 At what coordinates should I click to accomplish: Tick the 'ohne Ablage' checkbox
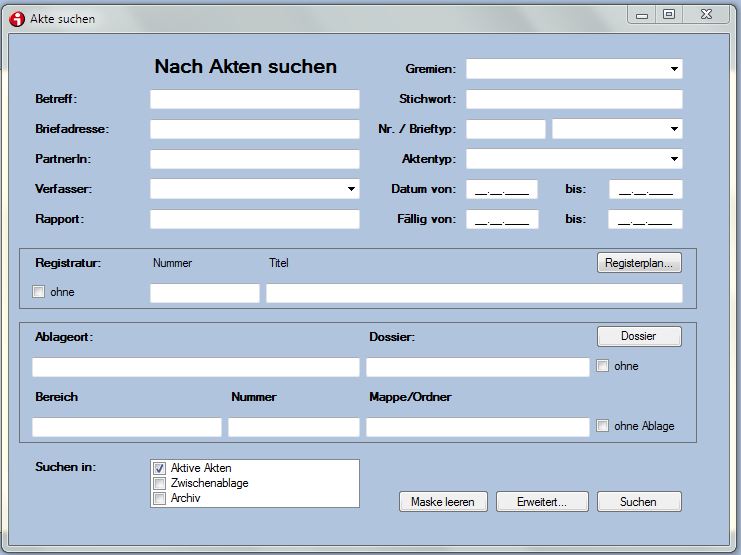602,426
